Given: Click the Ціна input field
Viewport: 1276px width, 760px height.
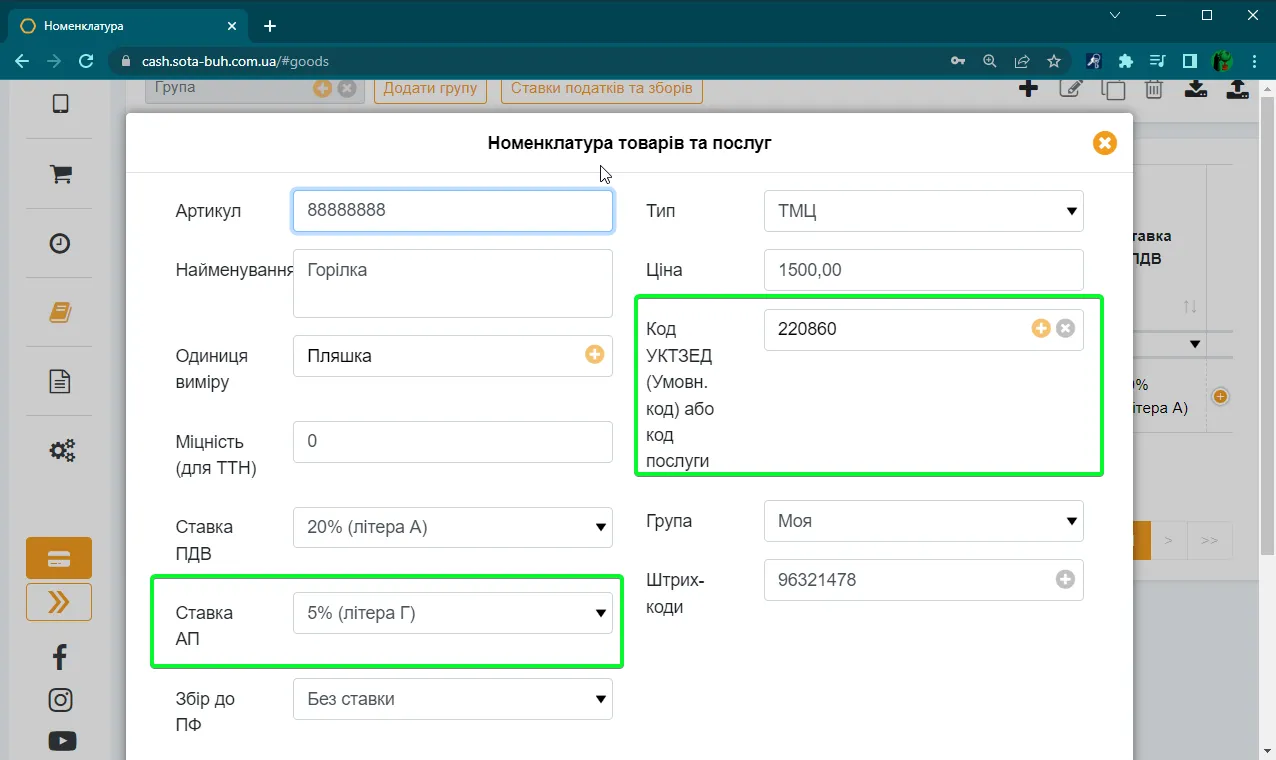Looking at the screenshot, I should [924, 270].
